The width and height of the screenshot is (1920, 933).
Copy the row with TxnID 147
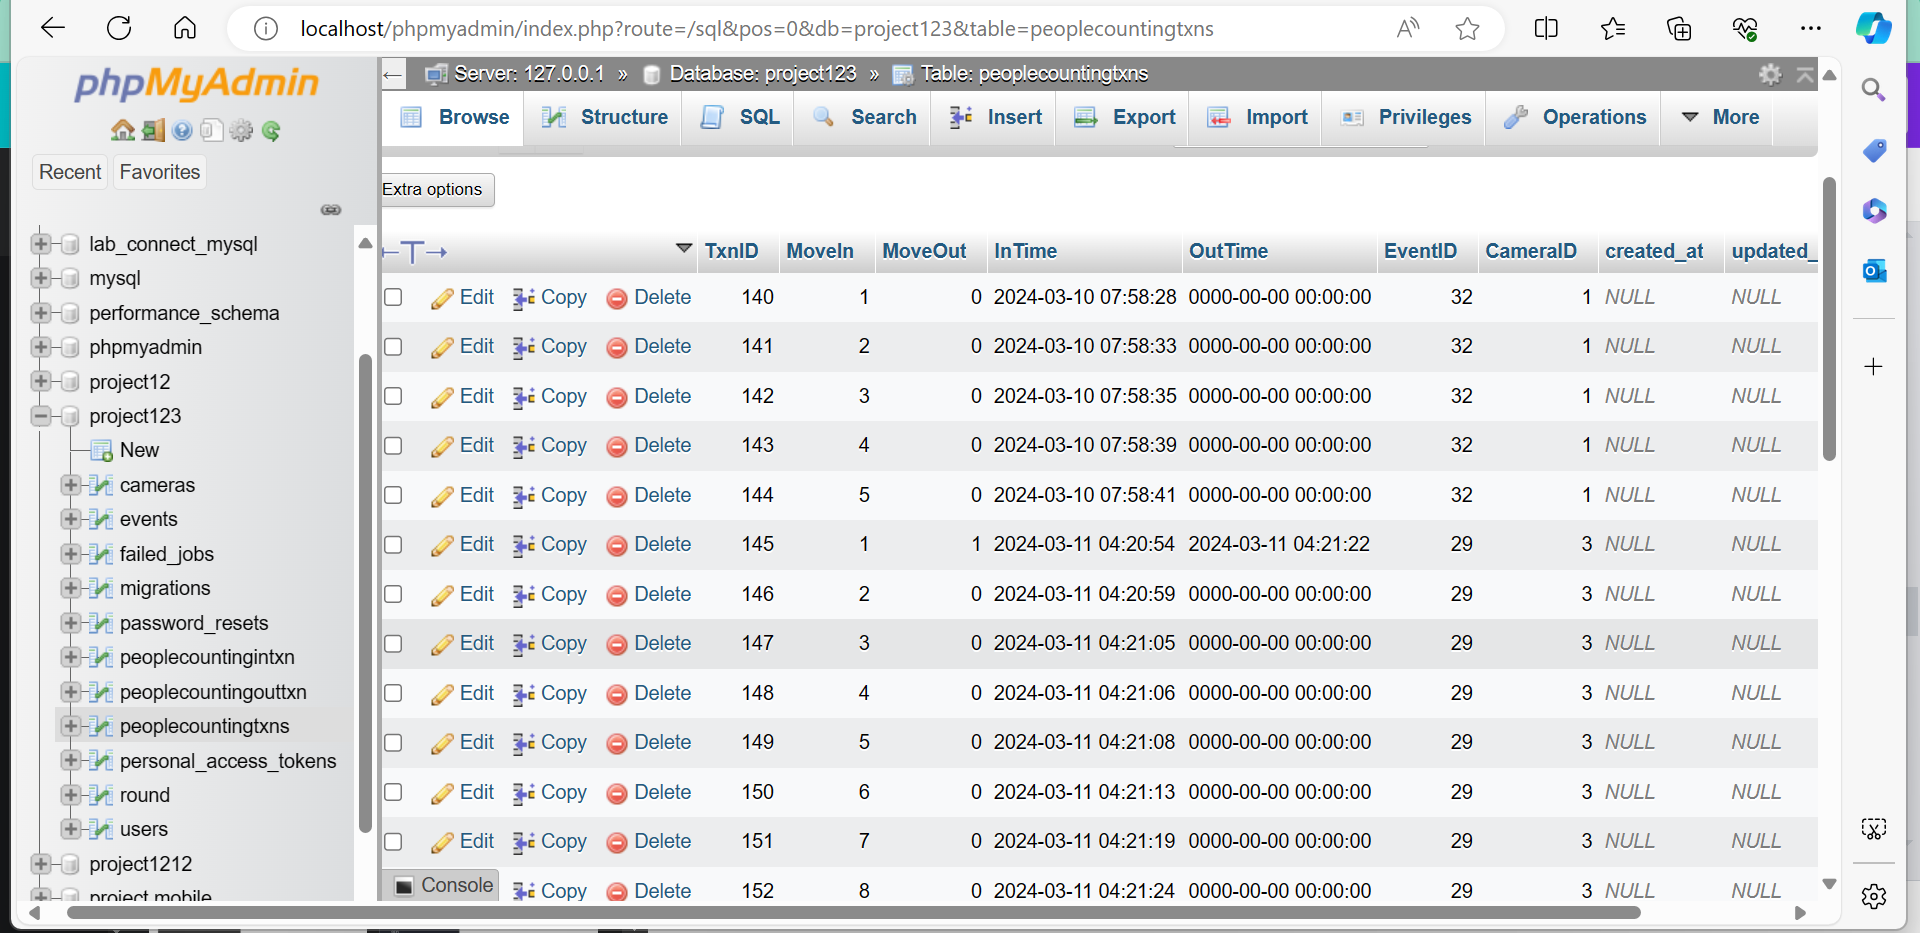point(550,644)
